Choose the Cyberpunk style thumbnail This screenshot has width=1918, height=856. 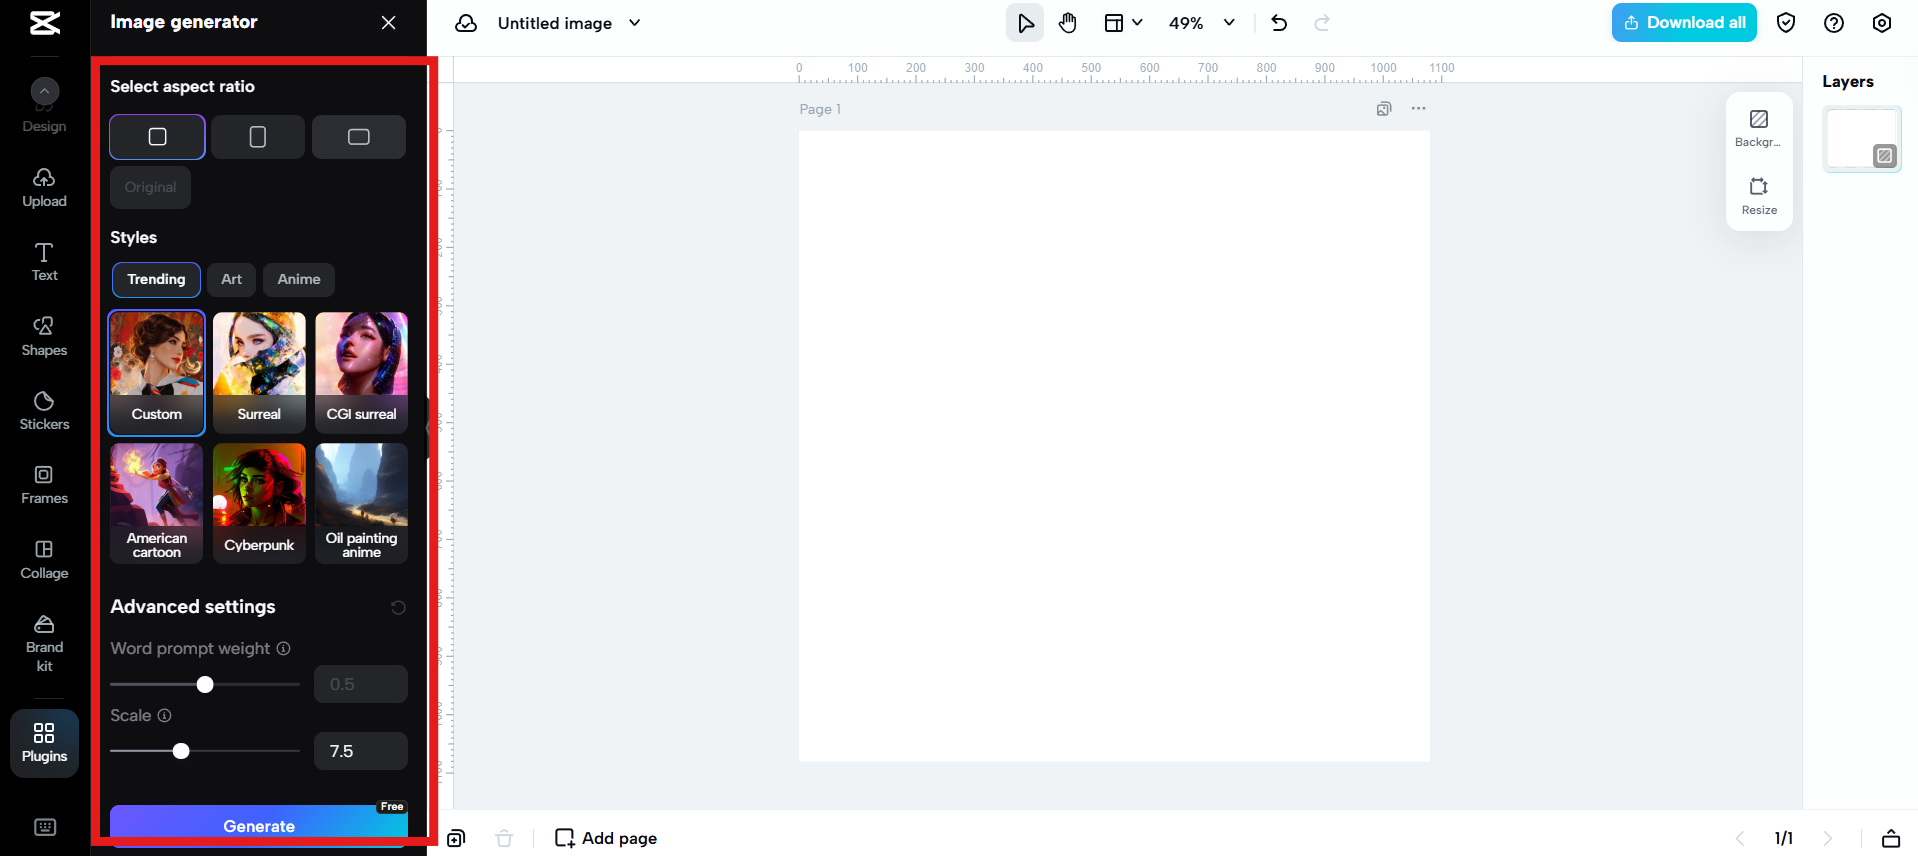point(259,503)
